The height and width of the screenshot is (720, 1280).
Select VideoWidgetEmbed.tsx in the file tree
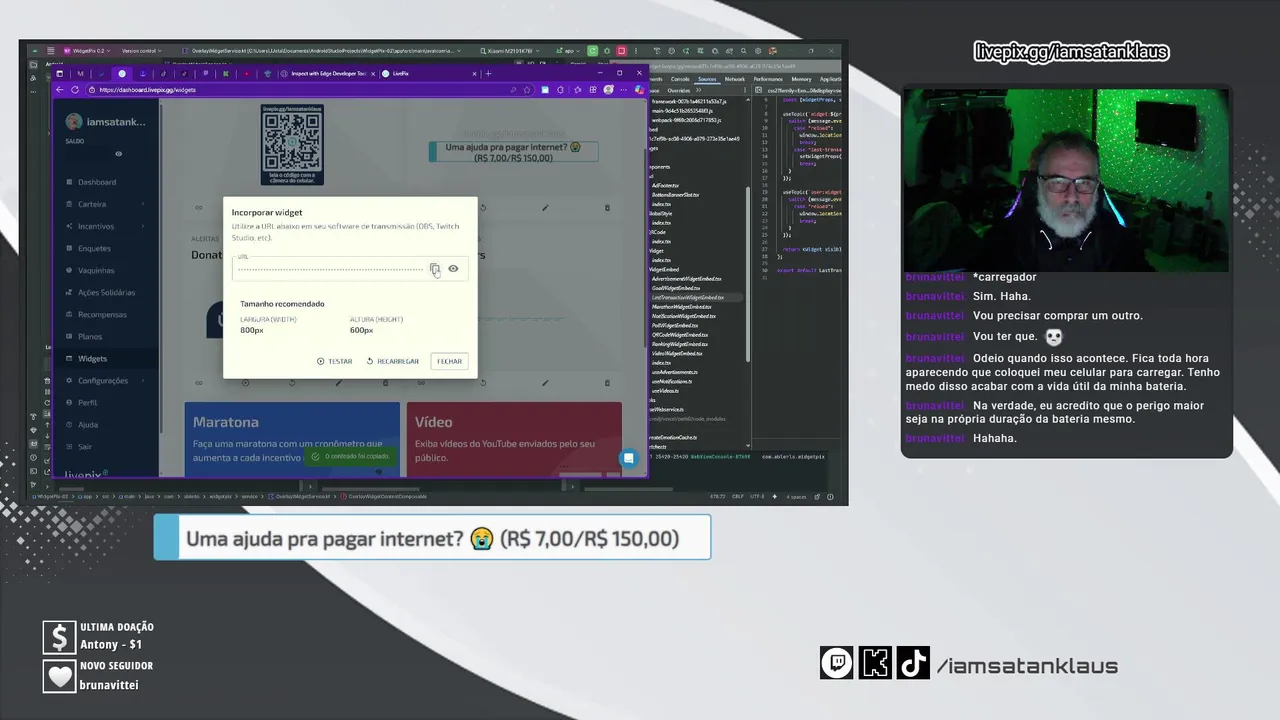point(677,354)
